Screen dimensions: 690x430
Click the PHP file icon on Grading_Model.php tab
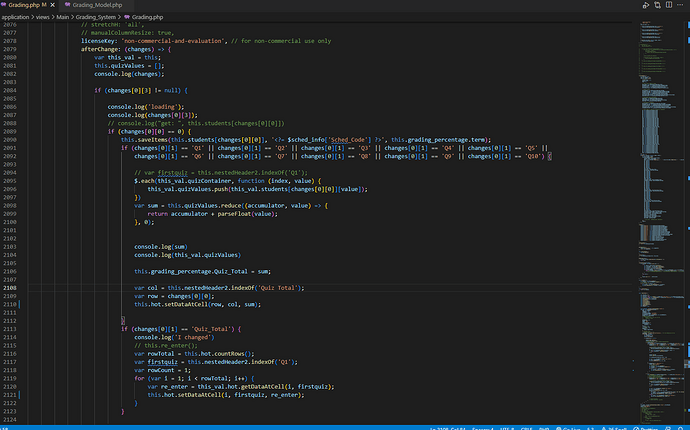[x=67, y=5]
